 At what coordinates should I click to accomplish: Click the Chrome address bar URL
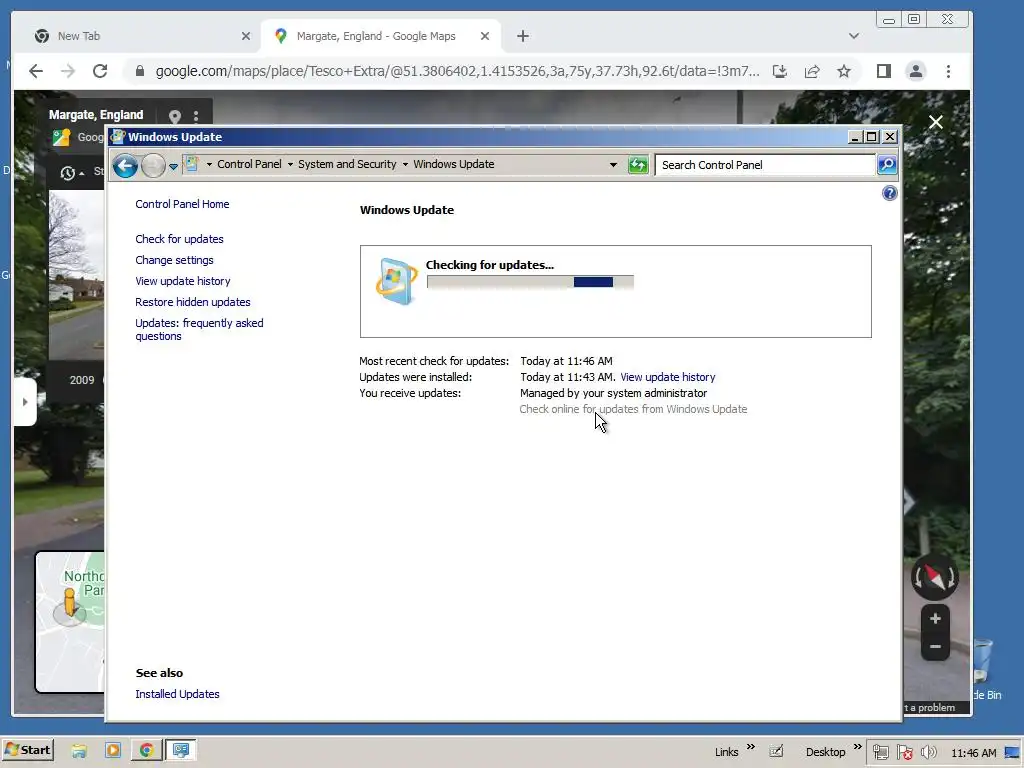457,71
